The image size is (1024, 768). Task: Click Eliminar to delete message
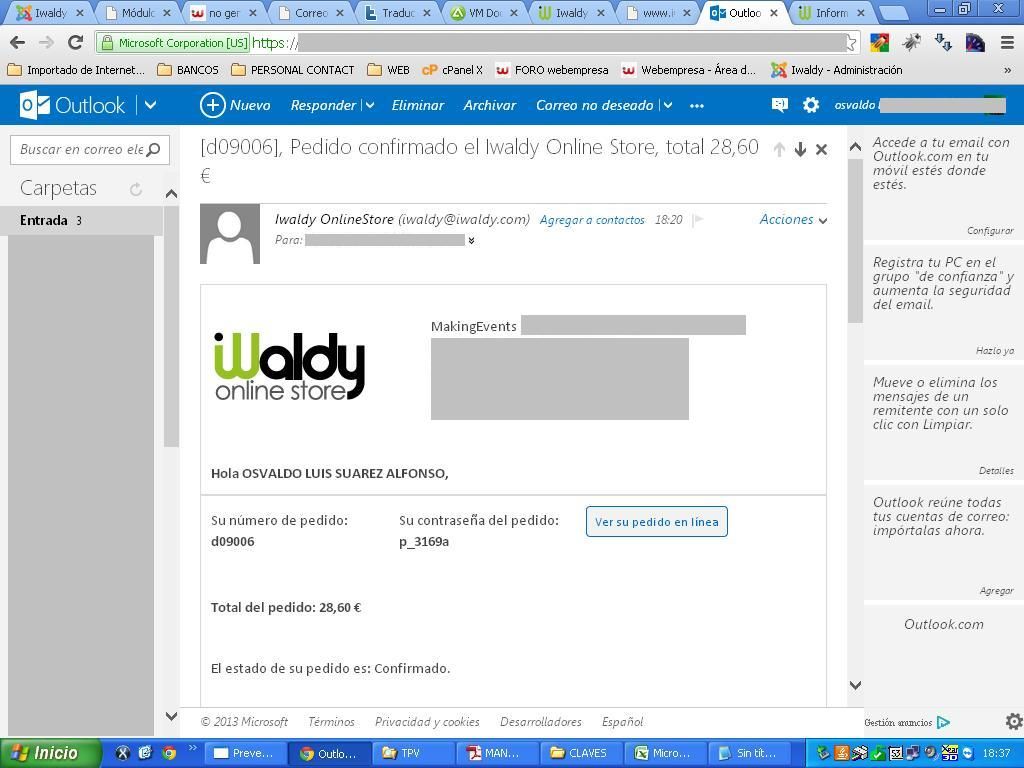(417, 105)
